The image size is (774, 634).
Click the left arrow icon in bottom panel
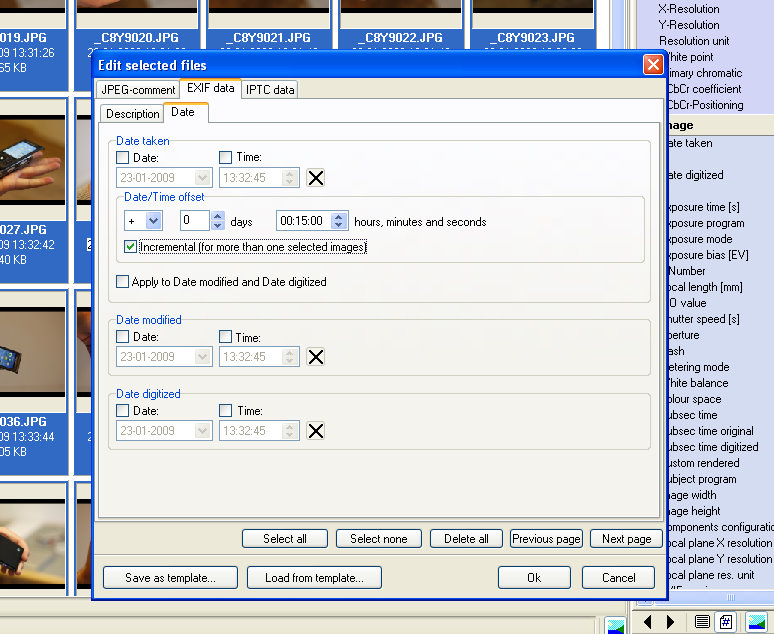648,622
